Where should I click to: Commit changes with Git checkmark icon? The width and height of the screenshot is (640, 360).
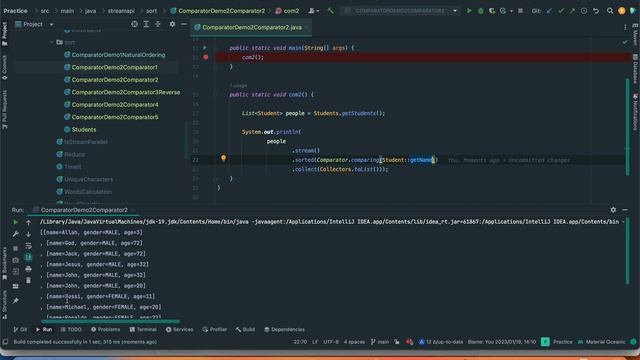pos(561,11)
